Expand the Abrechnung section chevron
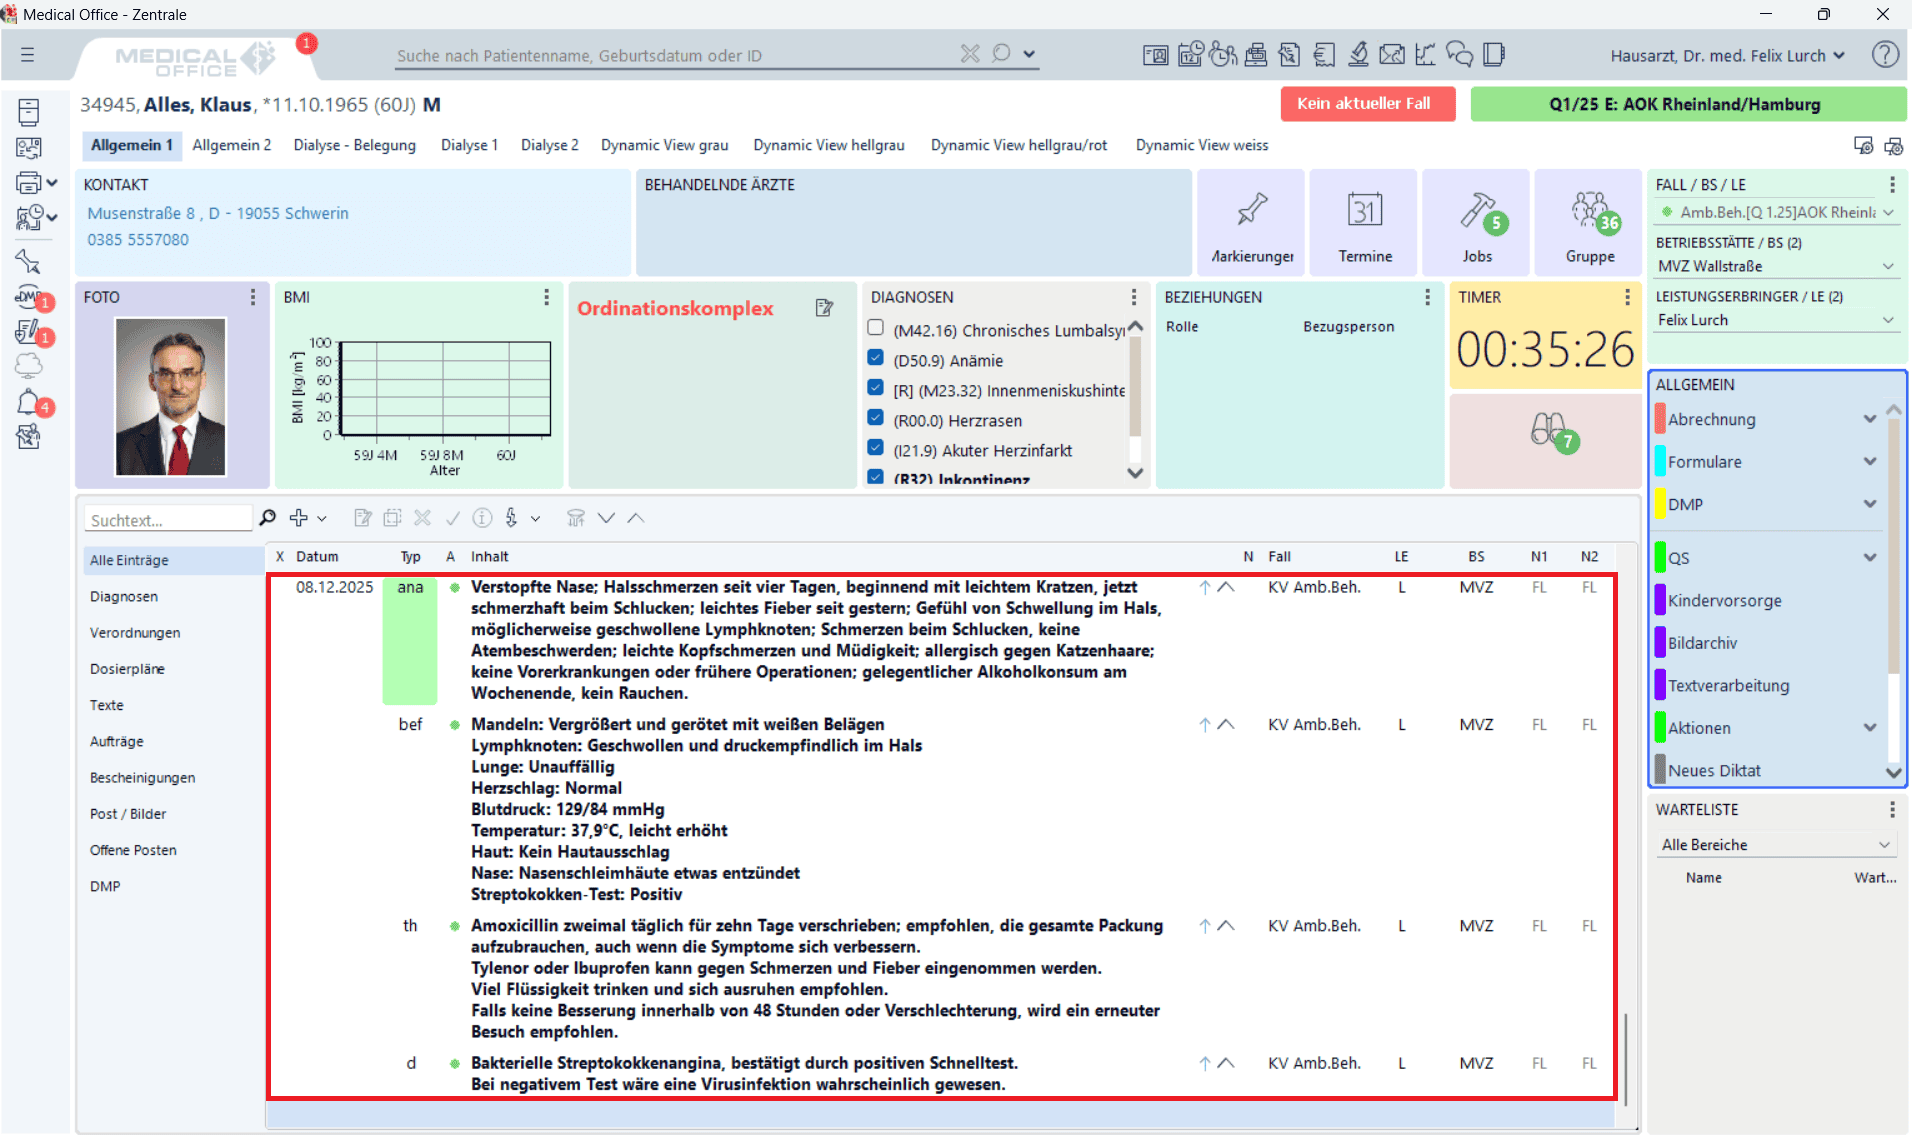1912x1135 pixels. (1869, 419)
